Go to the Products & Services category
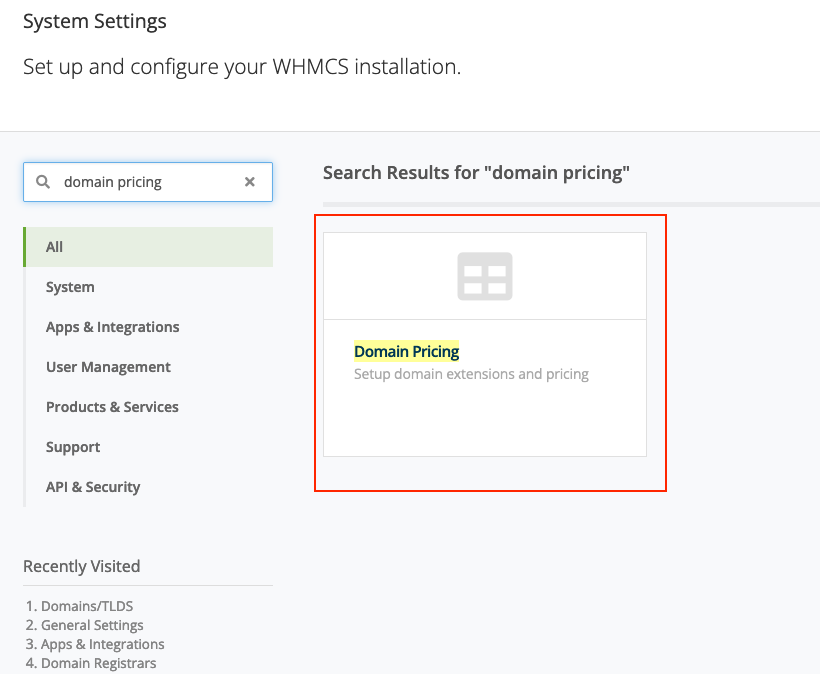The width and height of the screenshot is (820, 674). [x=112, y=407]
